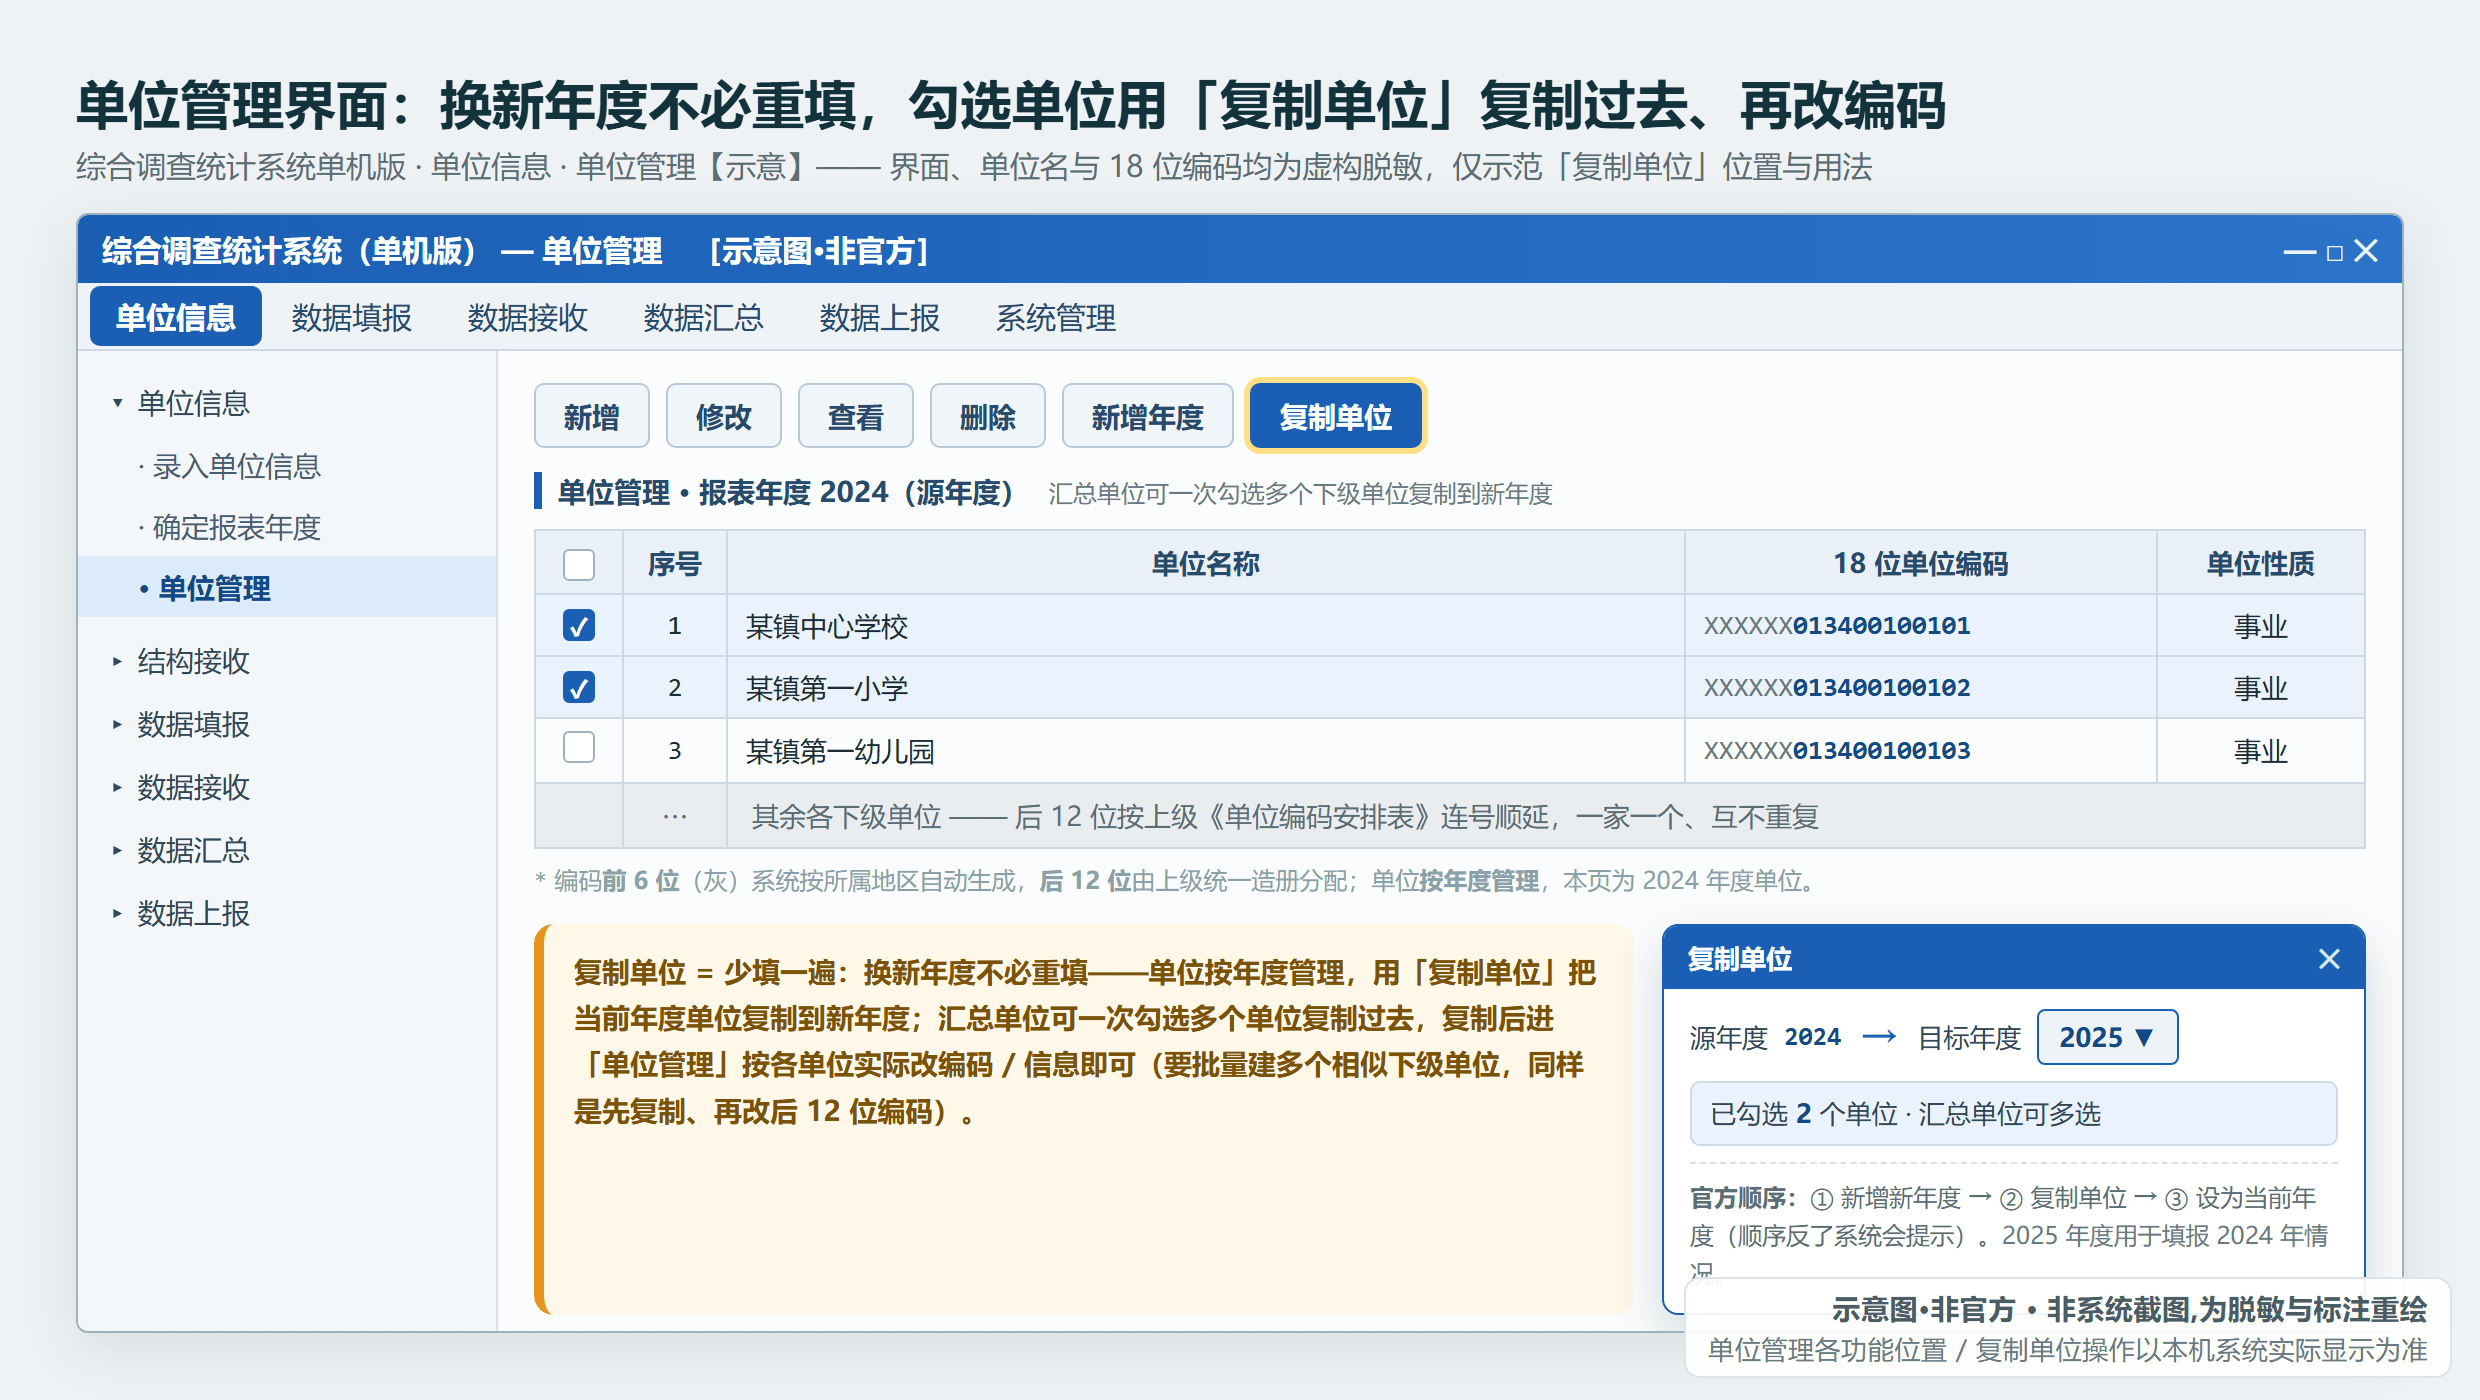Click the main window close X icon
Screen dimensions: 2480x1400
[x=2366, y=251]
